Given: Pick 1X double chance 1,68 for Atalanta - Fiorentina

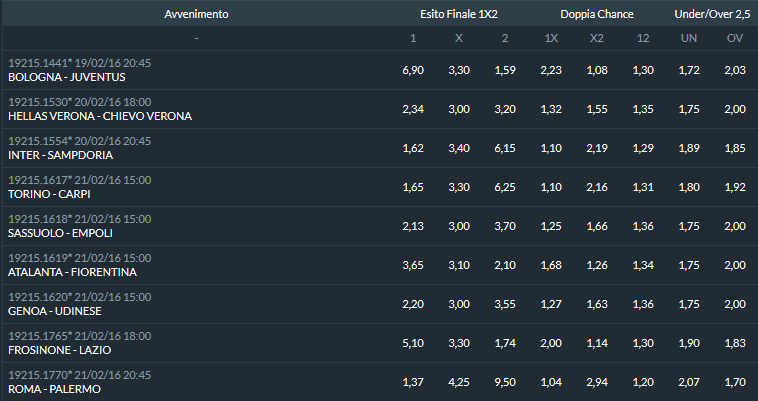Looking at the screenshot, I should pyautogui.click(x=551, y=265).
